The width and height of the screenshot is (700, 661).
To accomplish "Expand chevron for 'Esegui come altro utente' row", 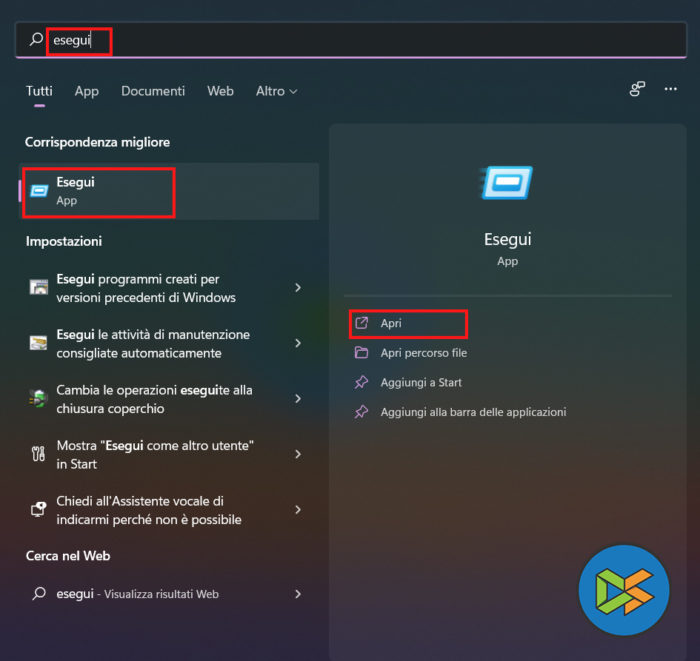I will click(298, 454).
